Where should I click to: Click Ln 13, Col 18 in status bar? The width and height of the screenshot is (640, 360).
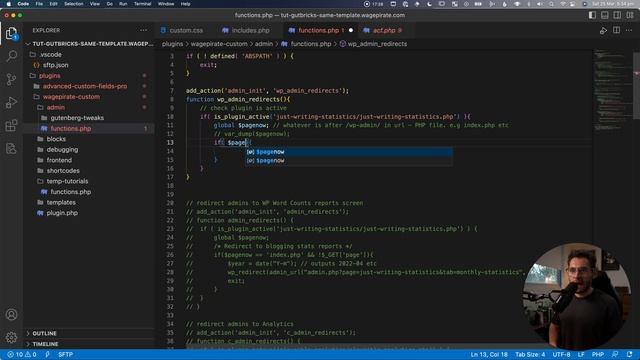(x=489, y=354)
